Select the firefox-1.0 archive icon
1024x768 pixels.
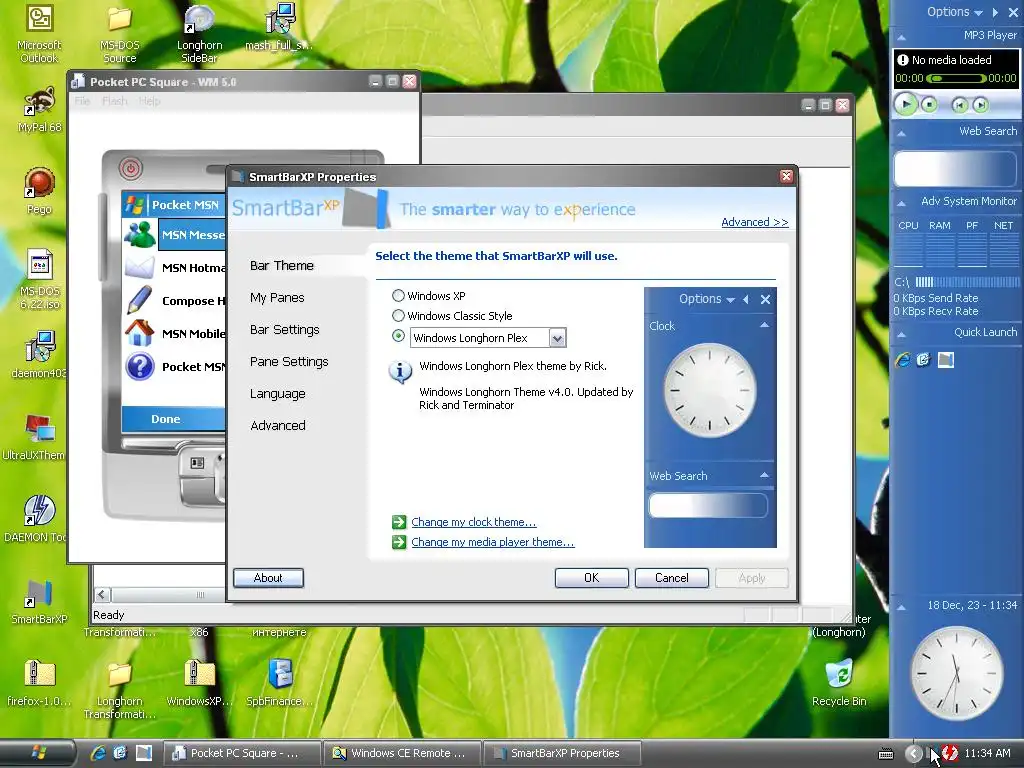coord(39,683)
